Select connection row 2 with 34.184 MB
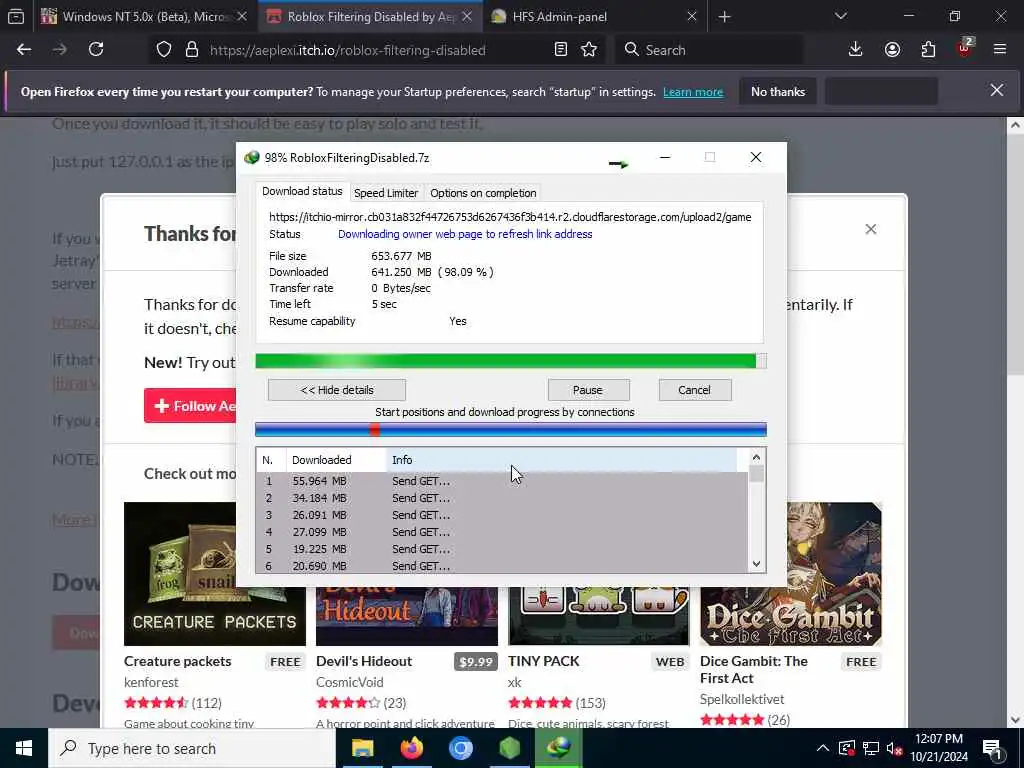 [x=502, y=498]
